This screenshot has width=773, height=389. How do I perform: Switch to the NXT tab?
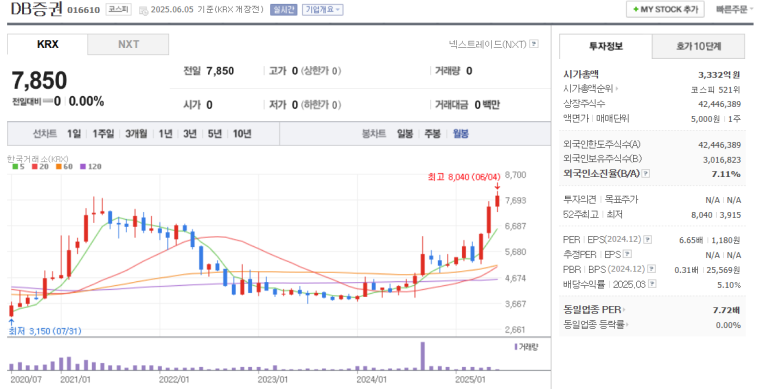tap(128, 44)
